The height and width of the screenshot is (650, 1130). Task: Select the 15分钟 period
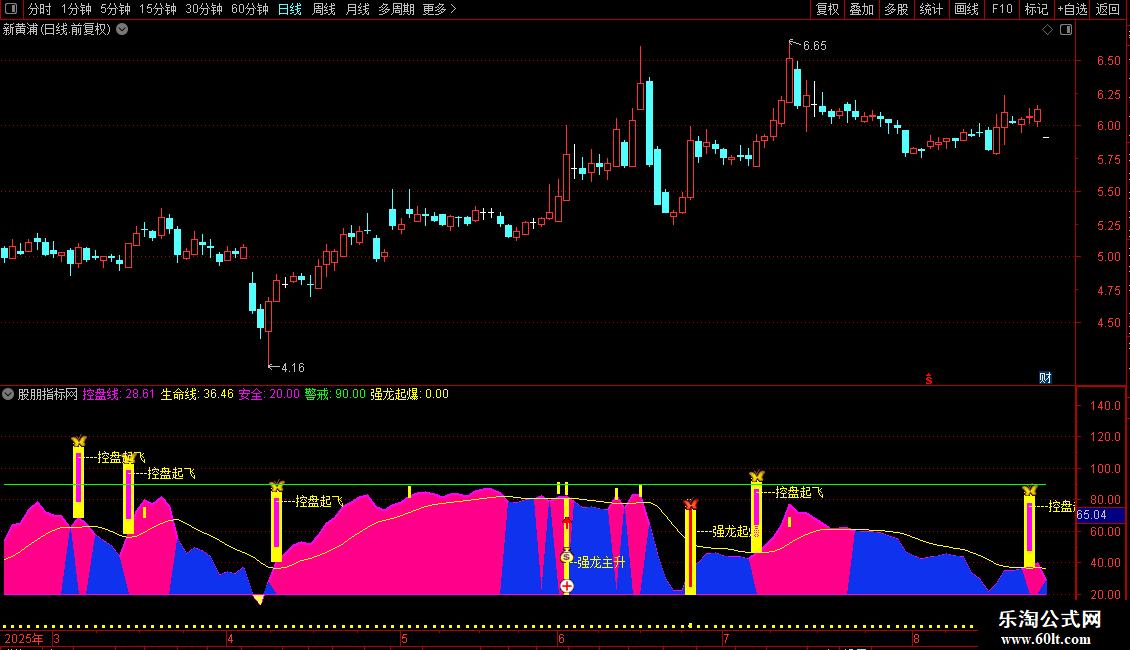tap(157, 9)
